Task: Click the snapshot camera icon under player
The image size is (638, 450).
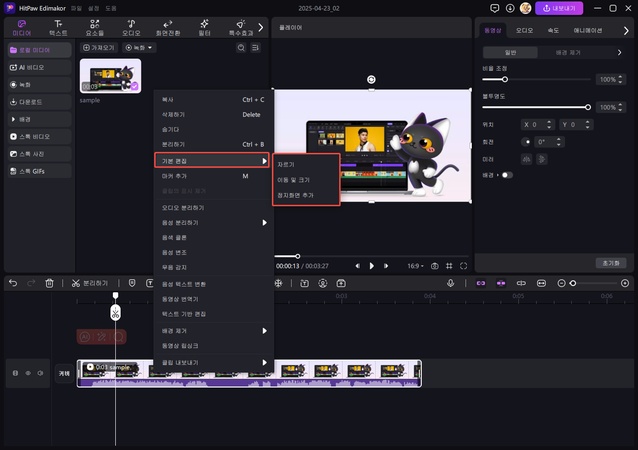Action: [435, 266]
